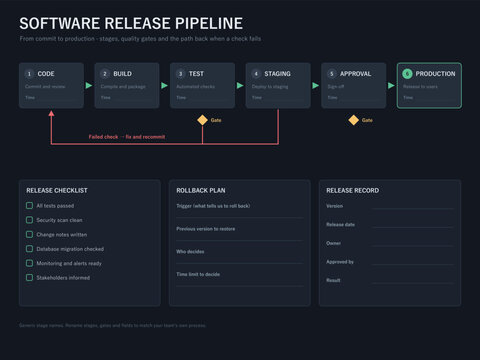This screenshot has height=360, width=480.
Task: Click the Time field in the TEST card
Action: [203, 98]
